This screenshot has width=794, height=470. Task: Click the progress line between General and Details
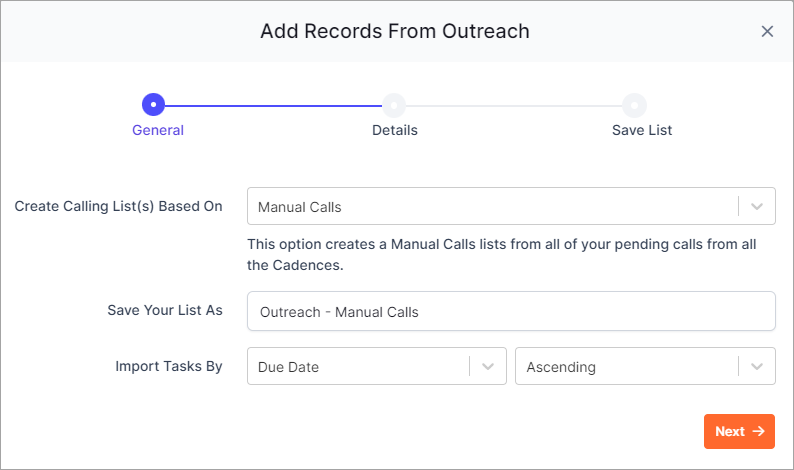[273, 105]
